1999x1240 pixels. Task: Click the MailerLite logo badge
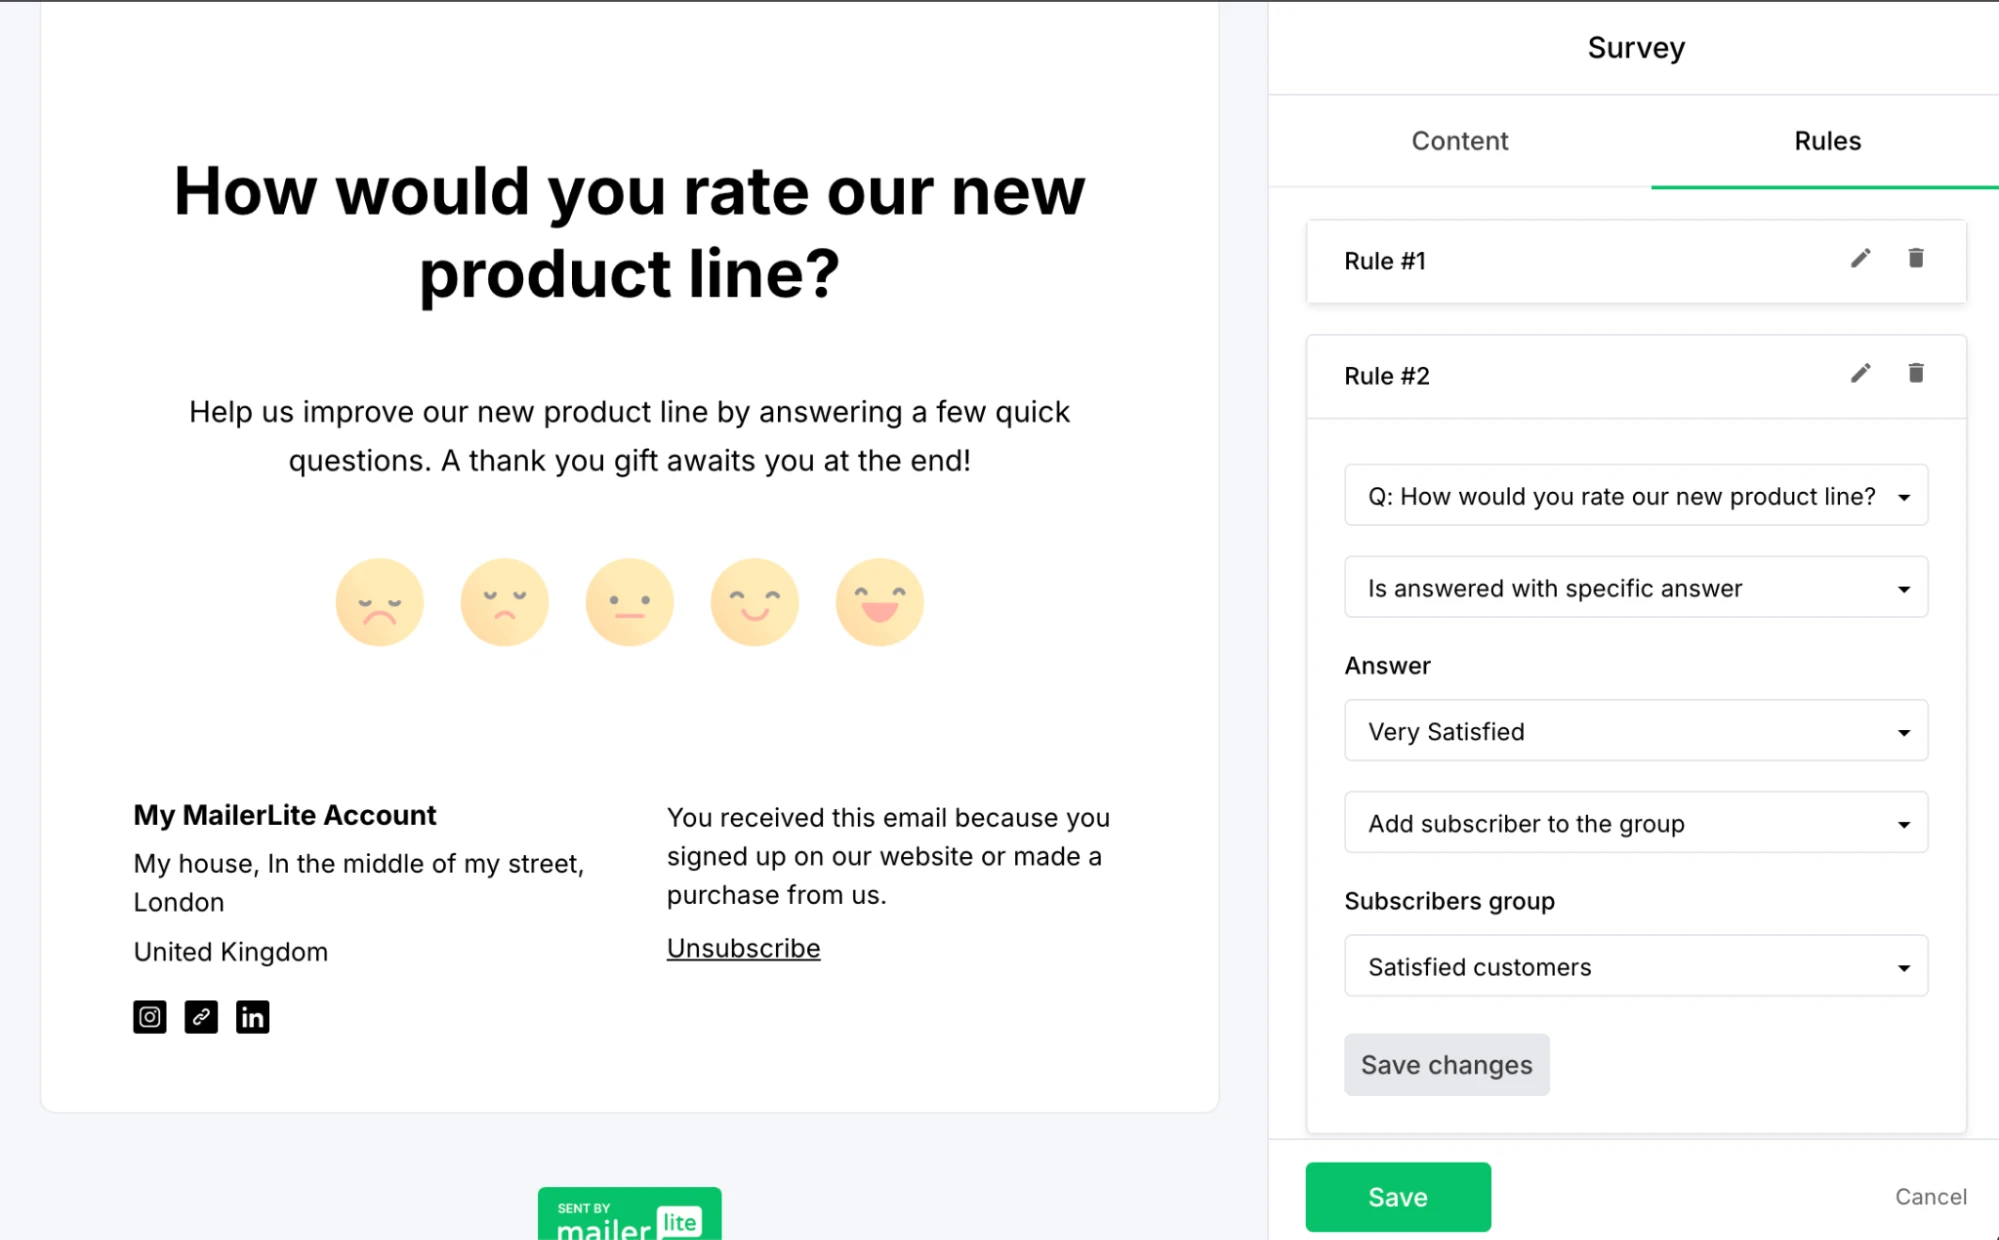(629, 1215)
